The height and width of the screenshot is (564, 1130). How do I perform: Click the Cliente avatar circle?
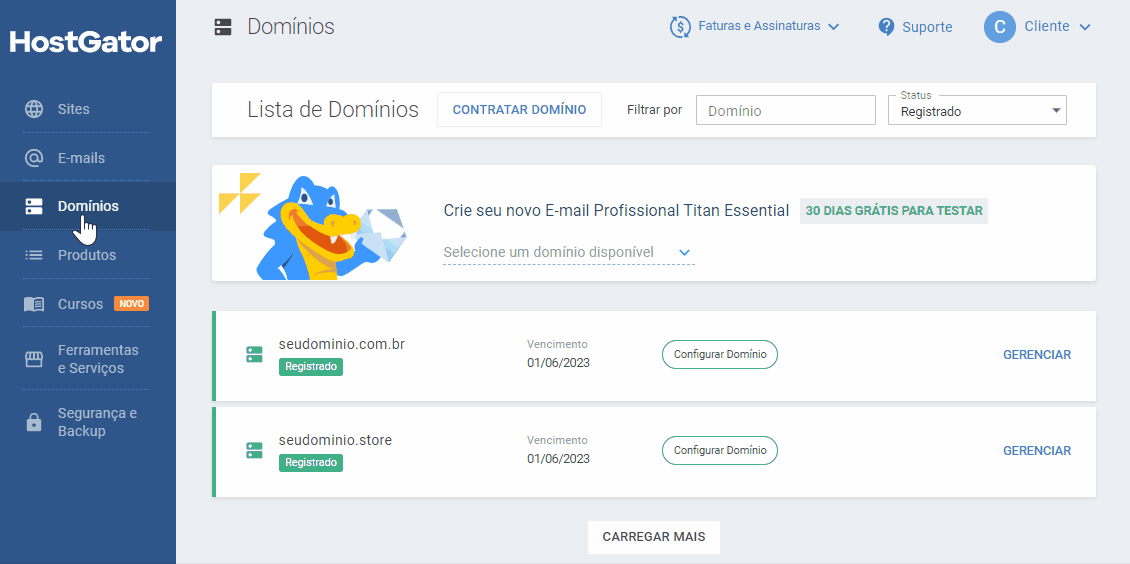(1000, 27)
